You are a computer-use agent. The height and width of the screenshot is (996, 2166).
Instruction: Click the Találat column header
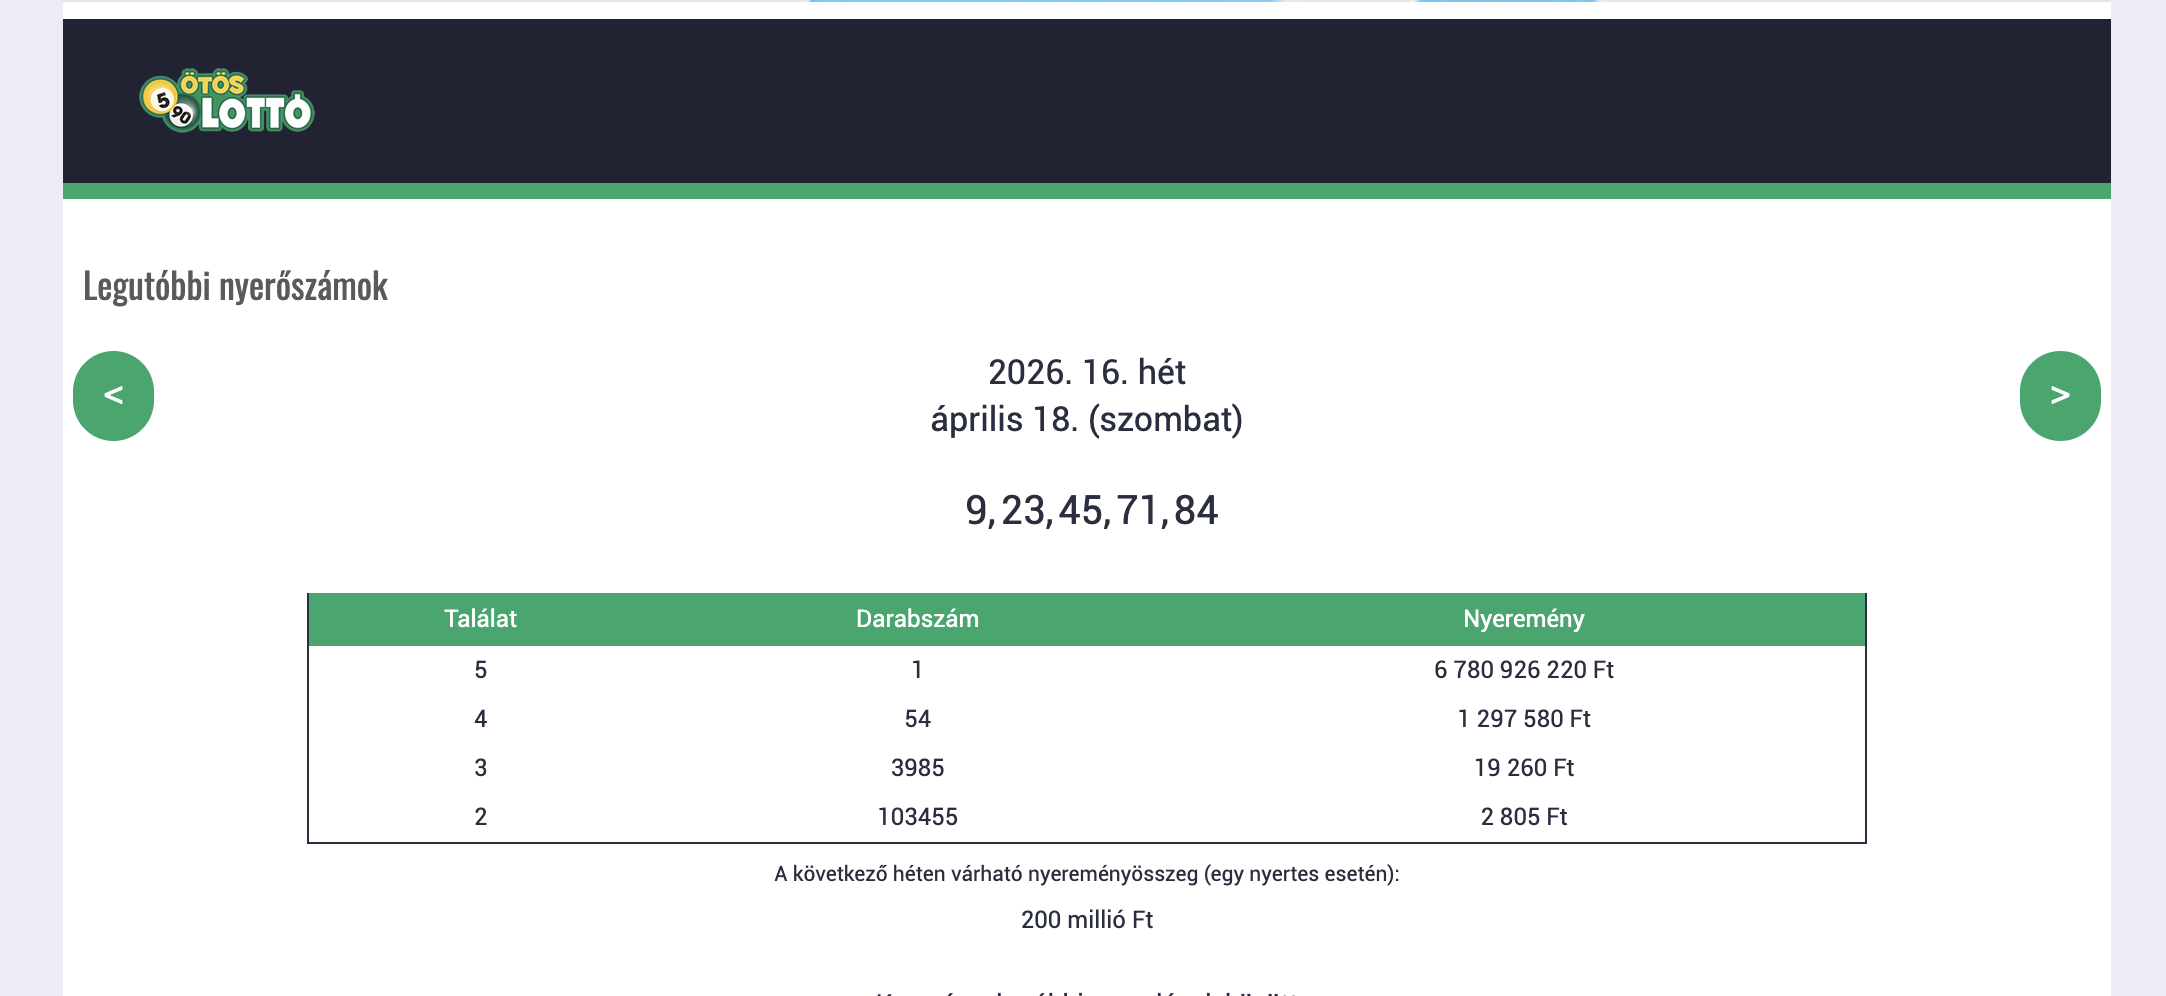click(480, 619)
